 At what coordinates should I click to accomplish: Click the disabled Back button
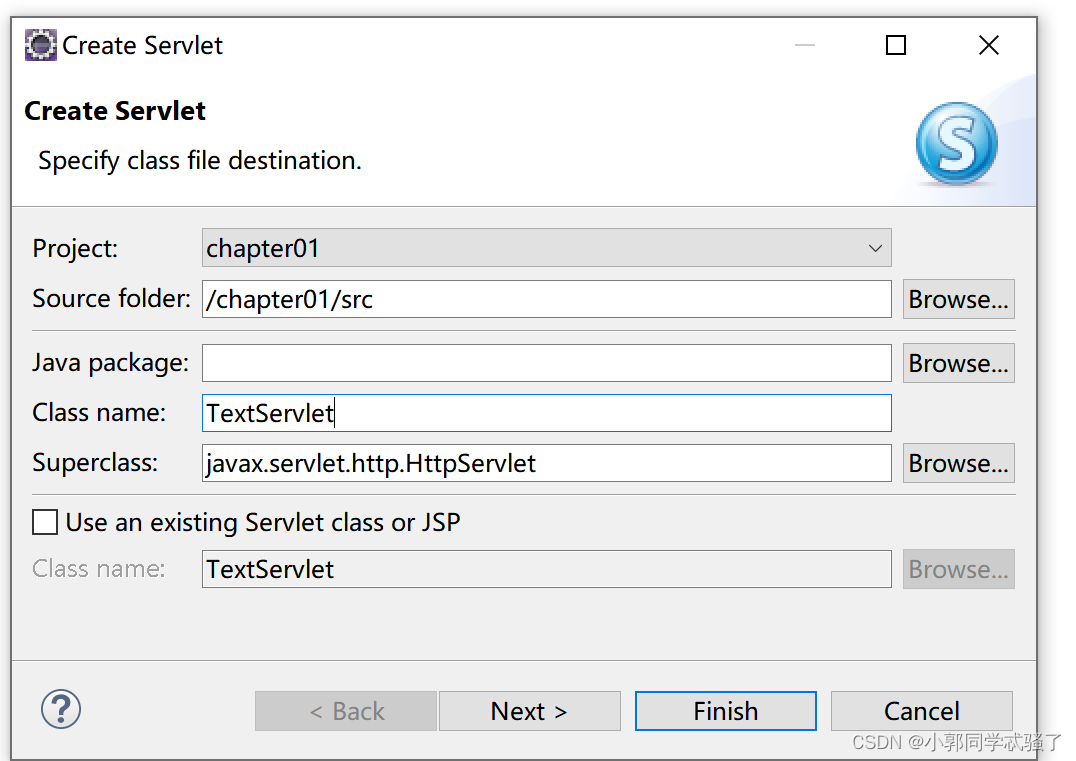point(346,711)
